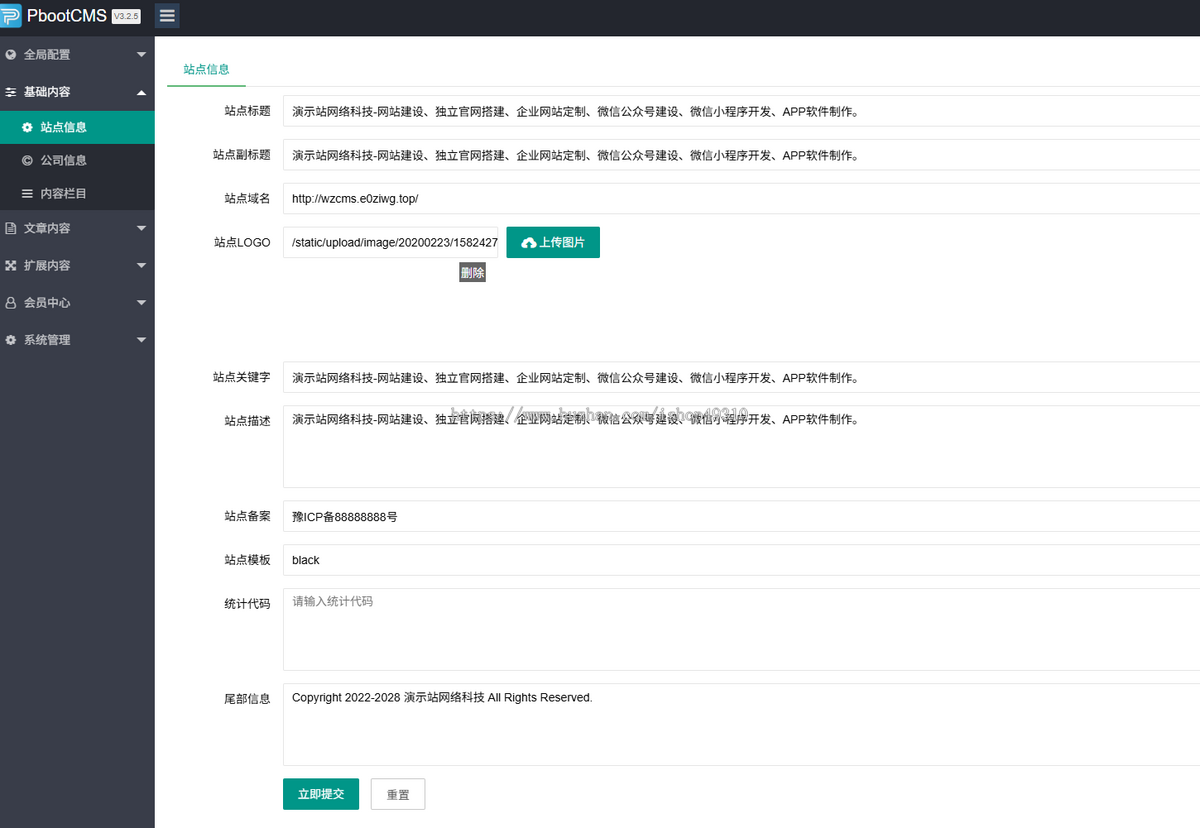Click the 站点关键字 label
This screenshot has width=1200, height=828.
click(x=241, y=378)
